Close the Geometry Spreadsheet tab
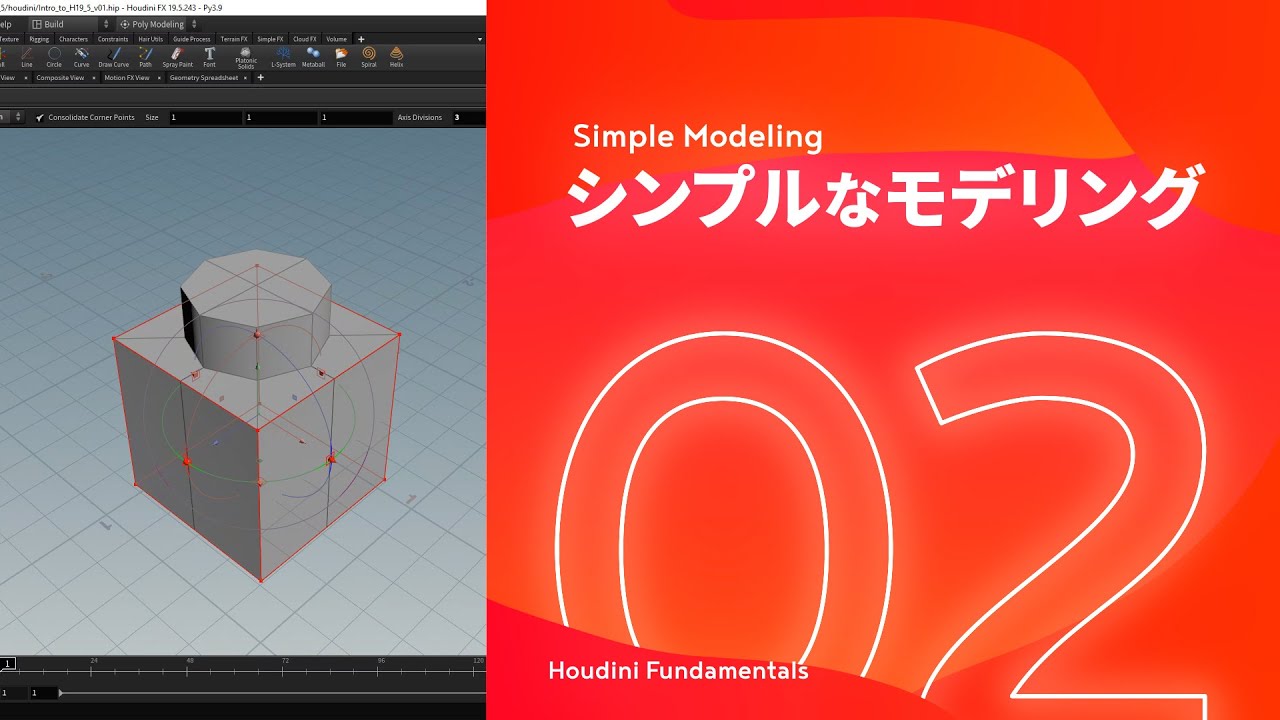1280x720 pixels. tap(247, 77)
